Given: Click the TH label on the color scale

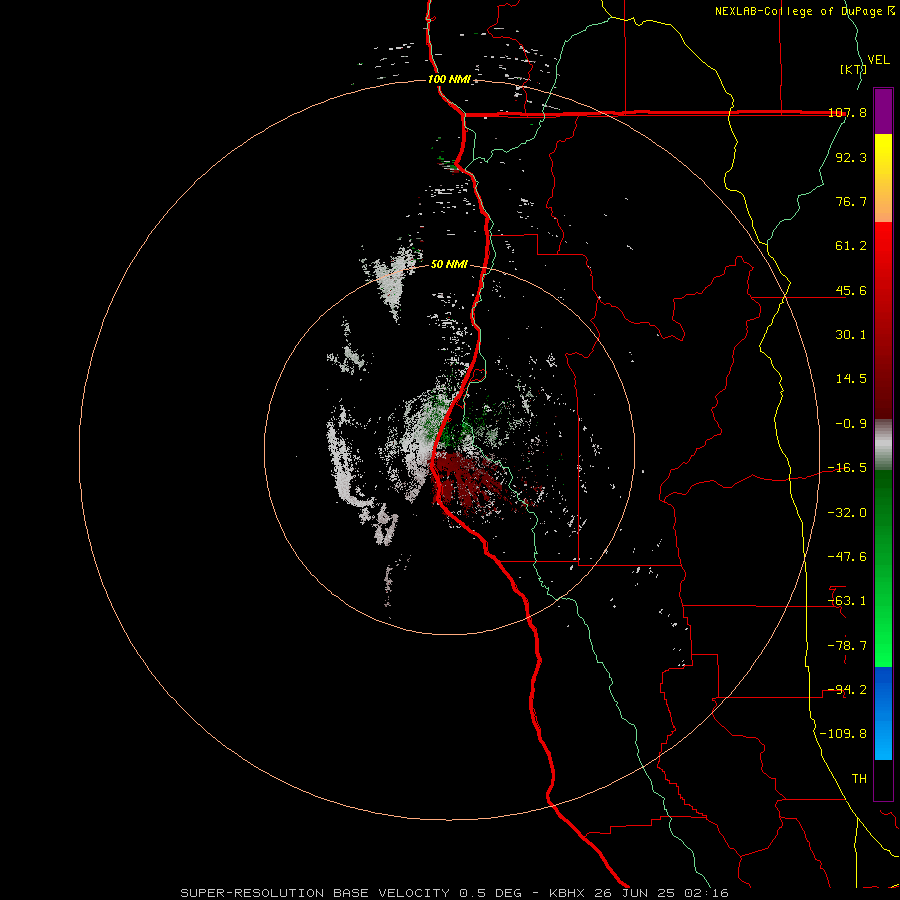Looking at the screenshot, I should (859, 779).
